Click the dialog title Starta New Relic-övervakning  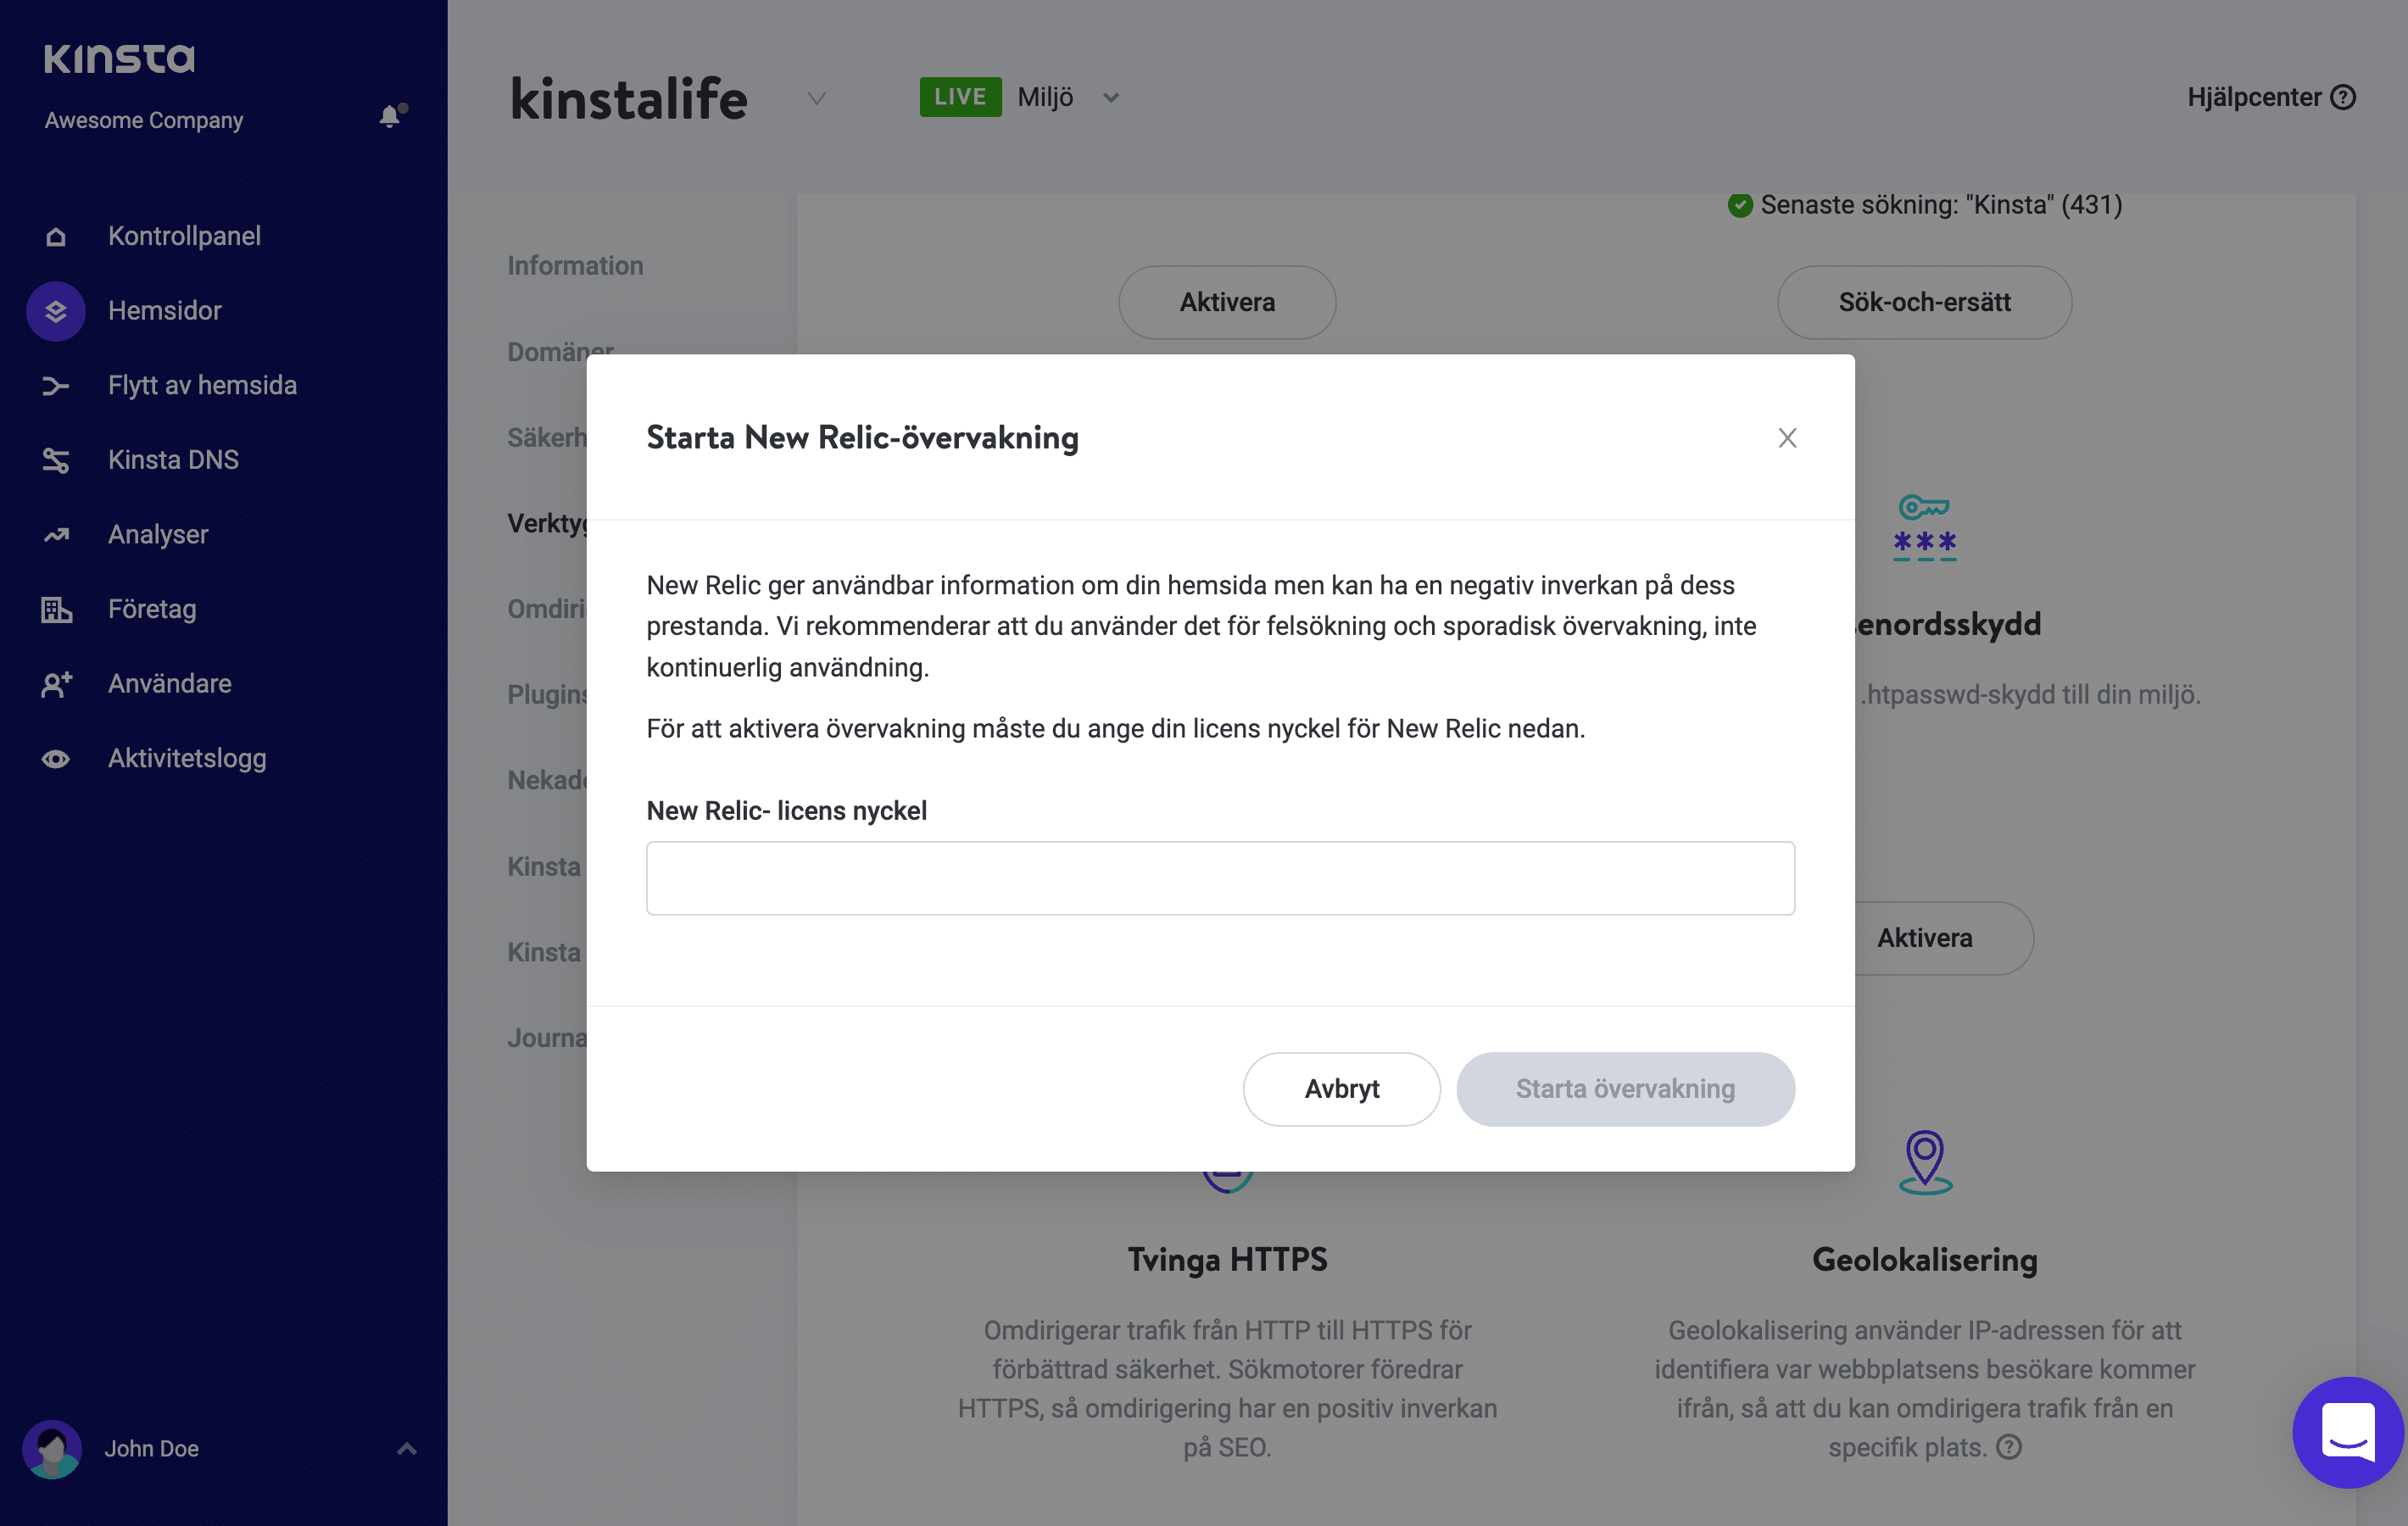(x=862, y=438)
